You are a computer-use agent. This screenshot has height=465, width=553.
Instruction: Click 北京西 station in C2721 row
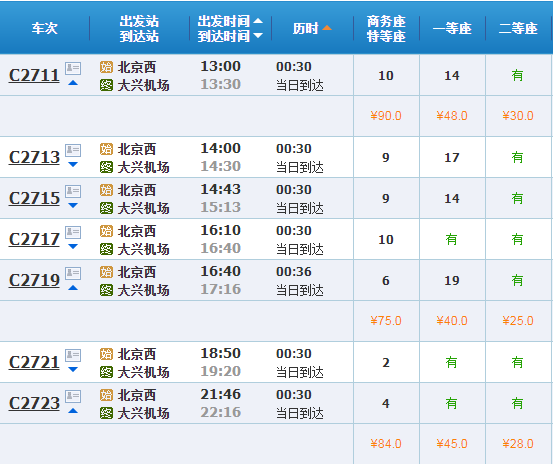(x=136, y=354)
